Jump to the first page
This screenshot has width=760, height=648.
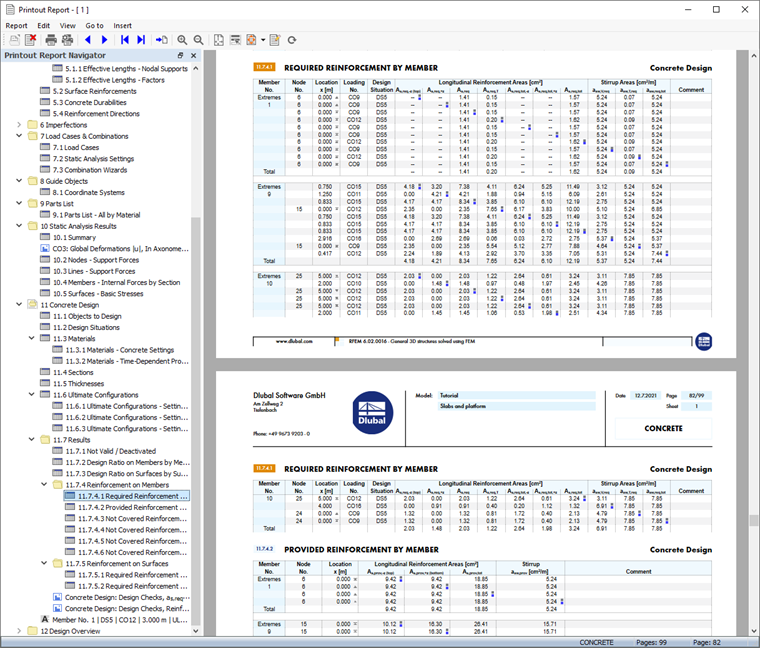(124, 40)
